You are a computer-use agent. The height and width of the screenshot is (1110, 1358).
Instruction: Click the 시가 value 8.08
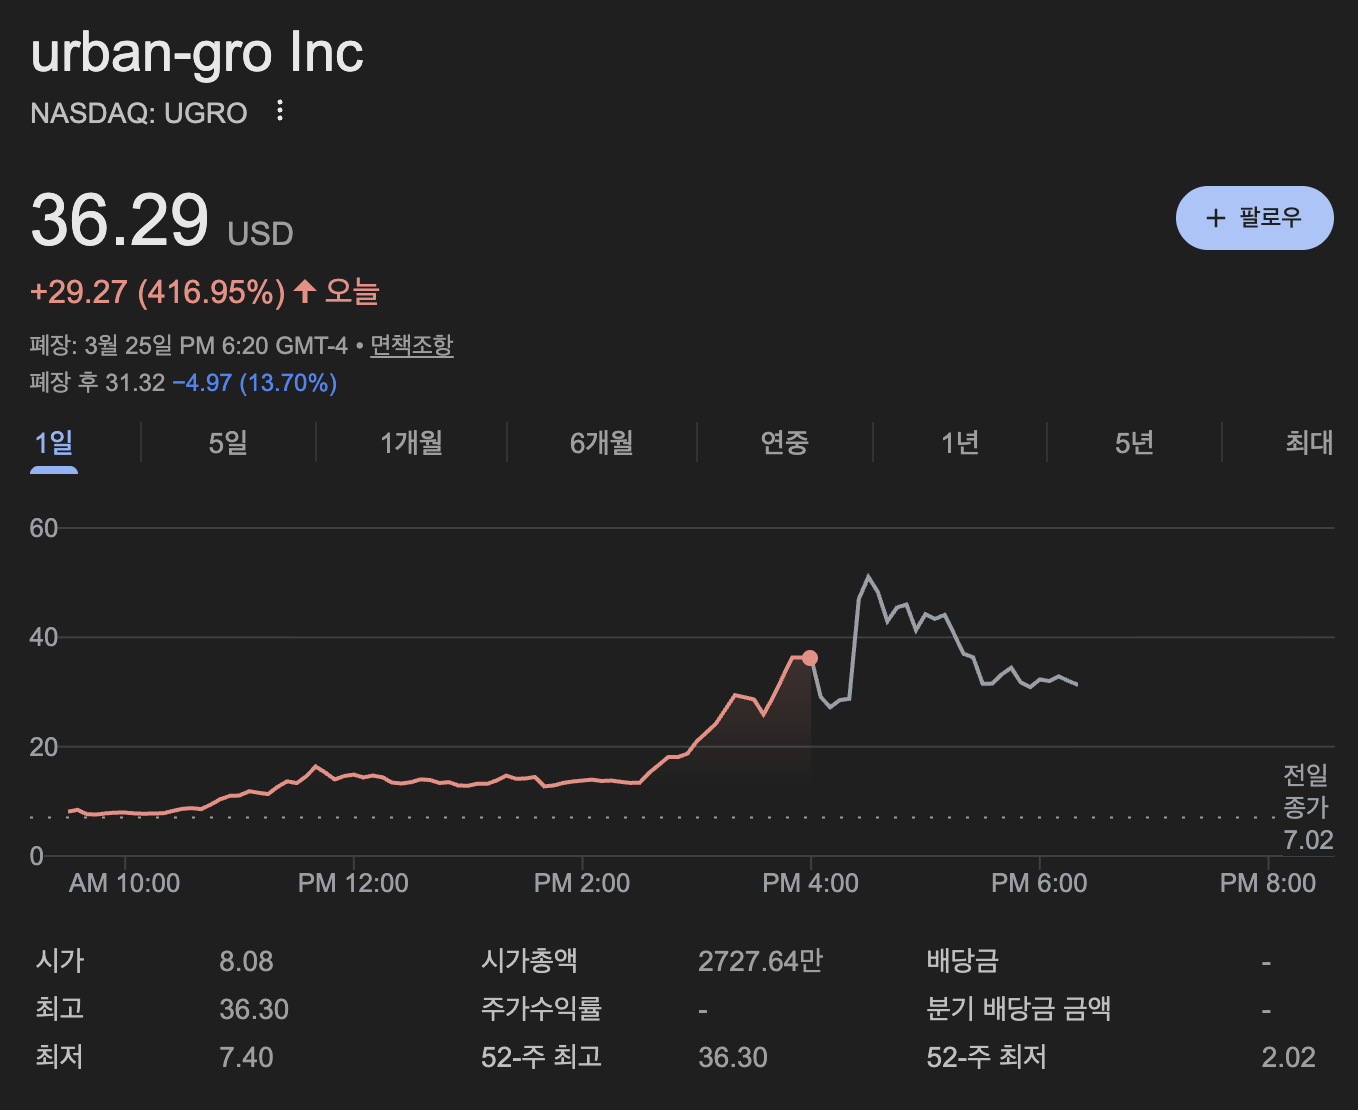pos(246,962)
